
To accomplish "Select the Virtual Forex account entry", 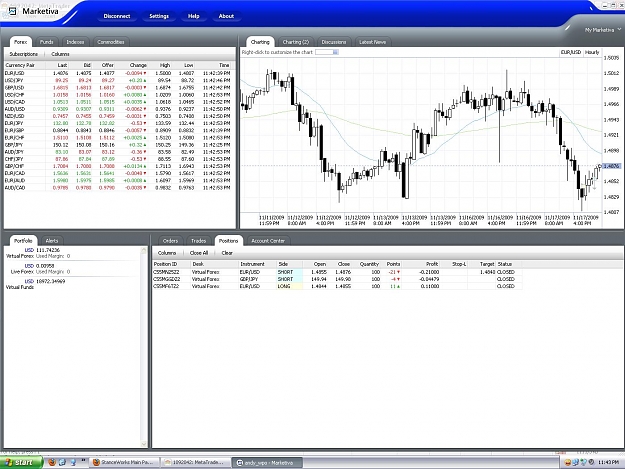I will [x=73, y=253].
